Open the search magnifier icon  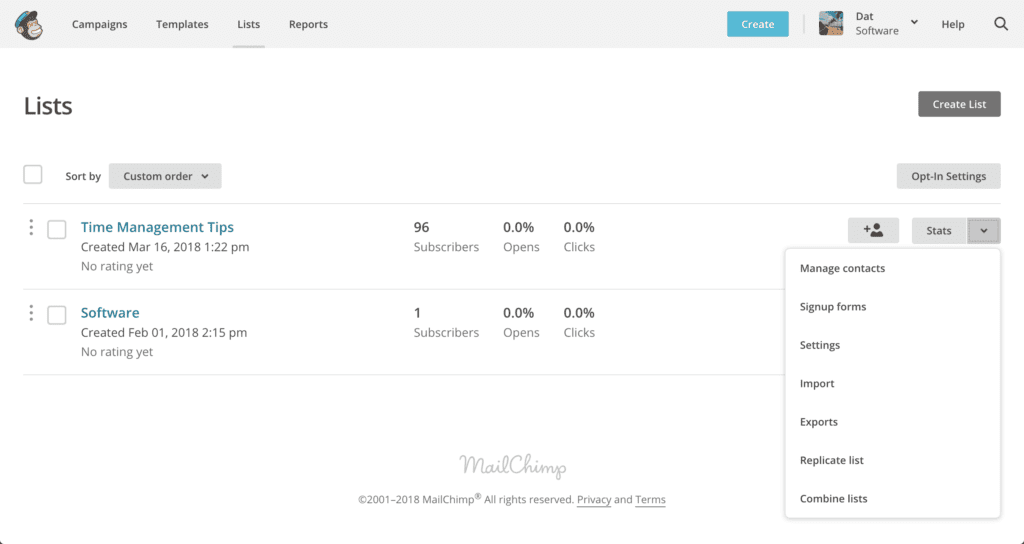[x=1000, y=24]
